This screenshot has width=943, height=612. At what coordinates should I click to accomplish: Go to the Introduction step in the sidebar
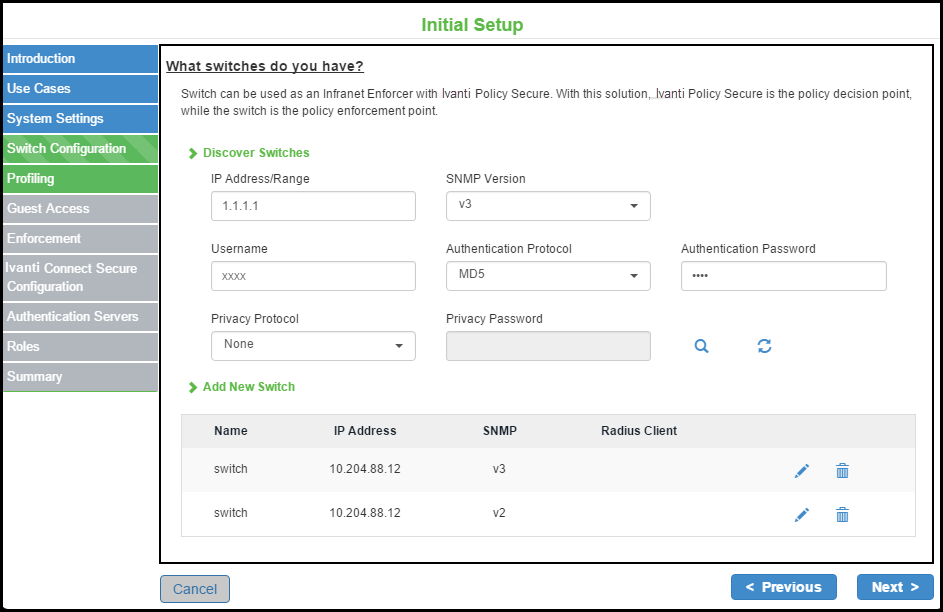(80, 59)
